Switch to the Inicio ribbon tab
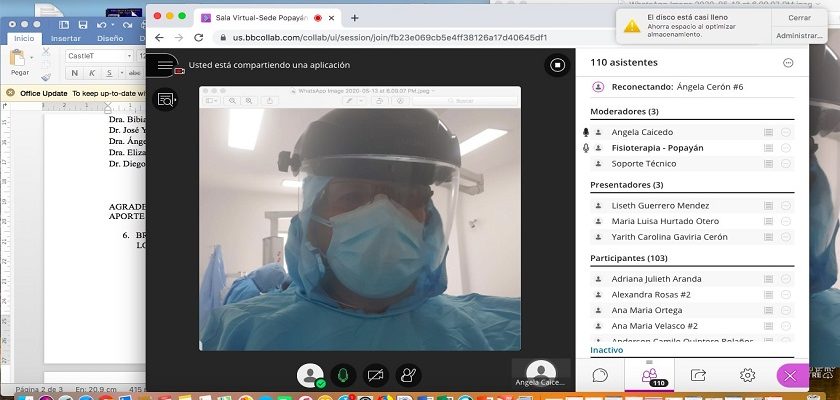Screen dimensions: 840x400 point(24,39)
